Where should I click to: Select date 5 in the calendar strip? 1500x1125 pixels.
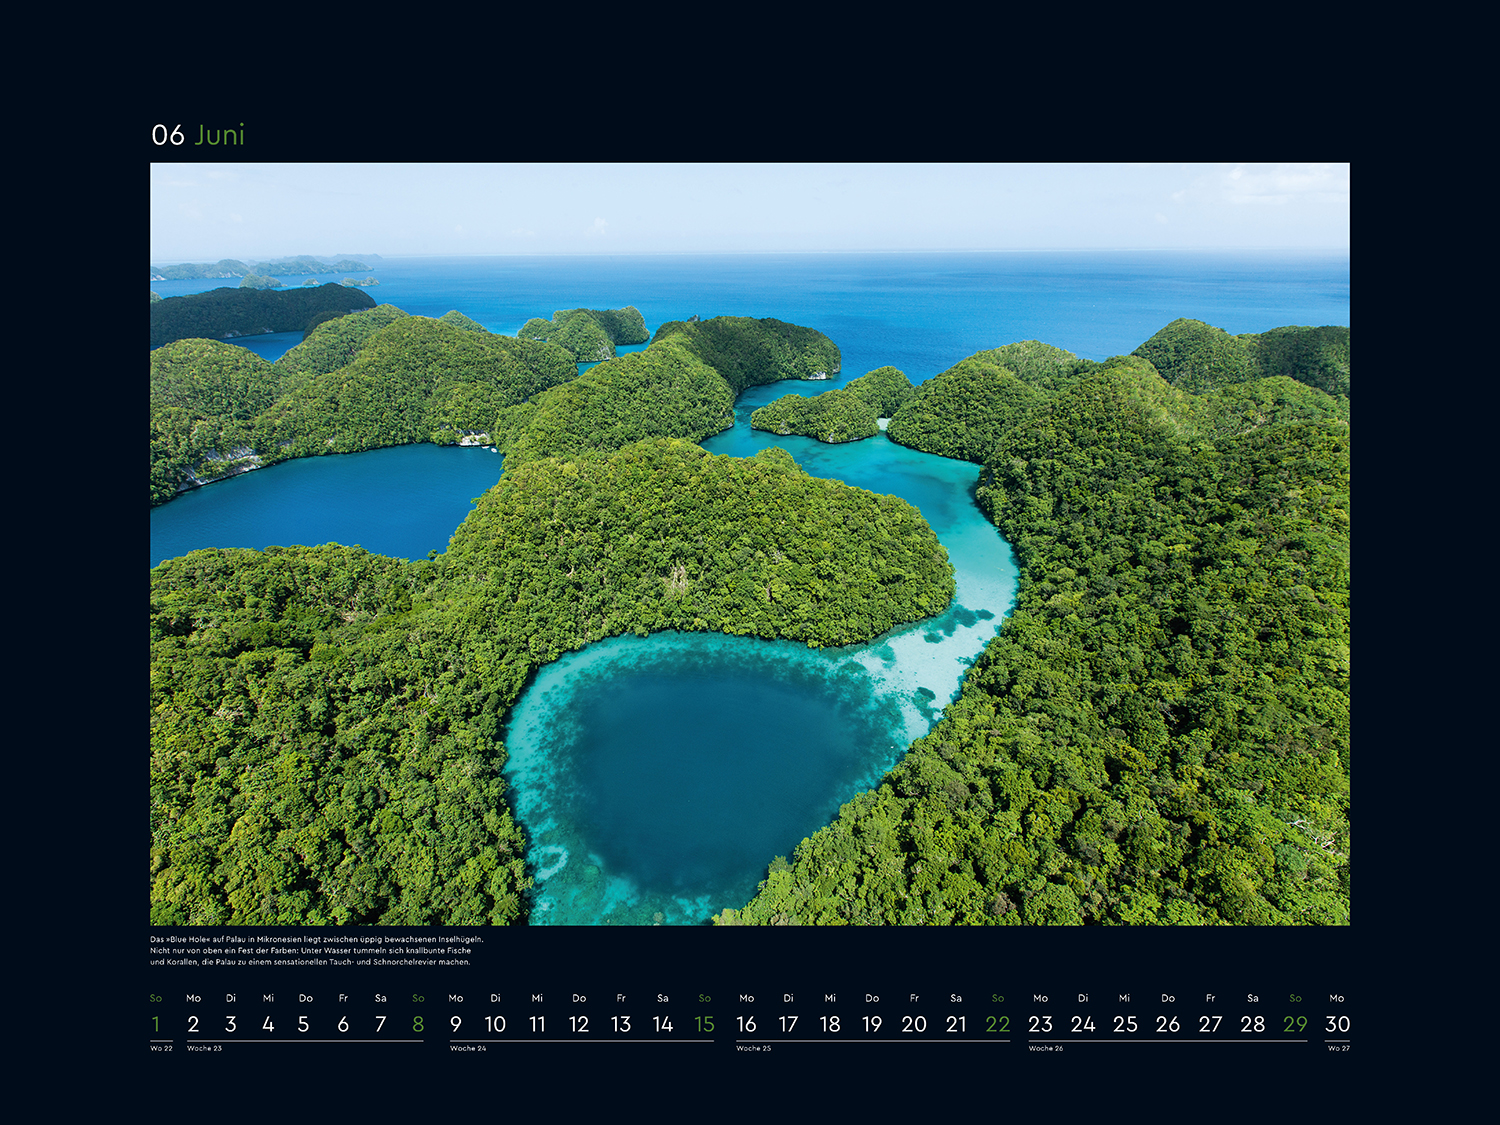tap(304, 1024)
